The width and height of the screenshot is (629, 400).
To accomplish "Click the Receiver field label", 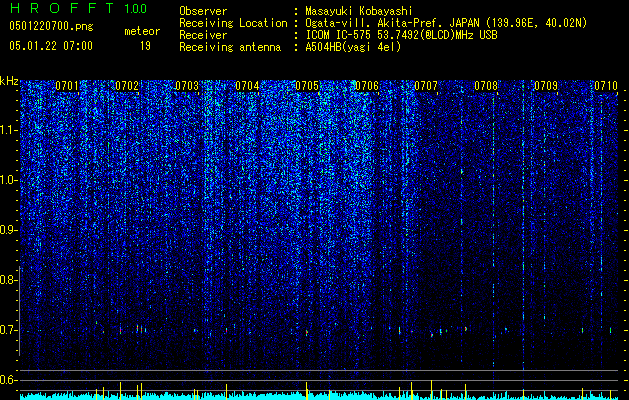I will click(x=203, y=35).
